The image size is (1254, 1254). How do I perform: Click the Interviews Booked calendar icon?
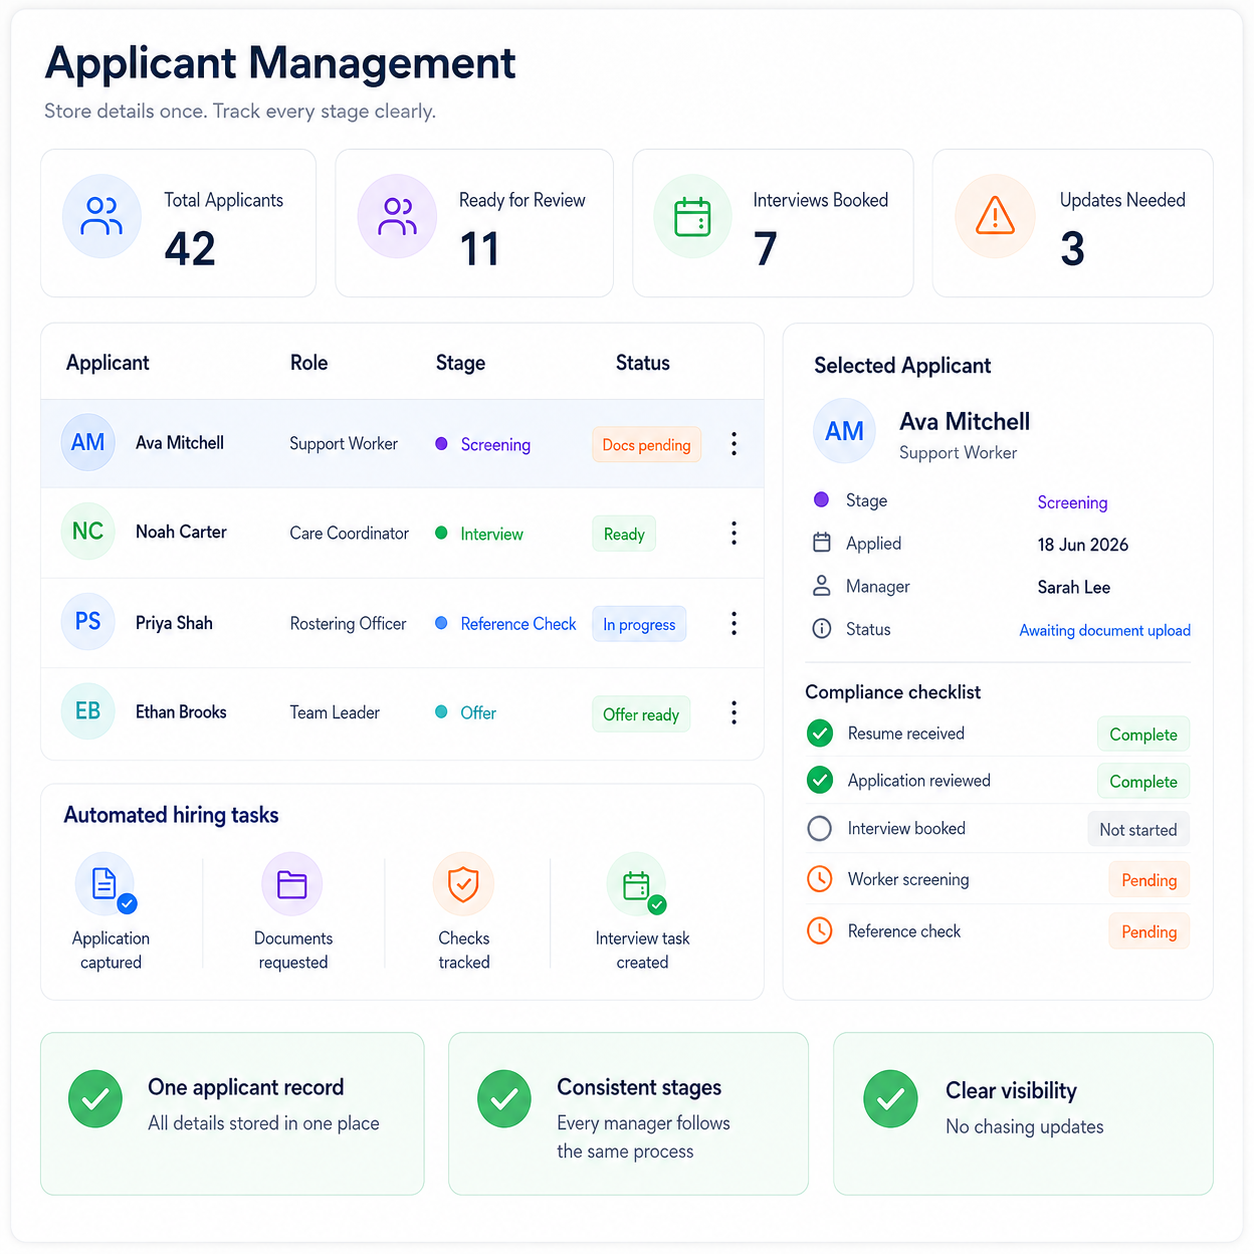pyautogui.click(x=692, y=216)
